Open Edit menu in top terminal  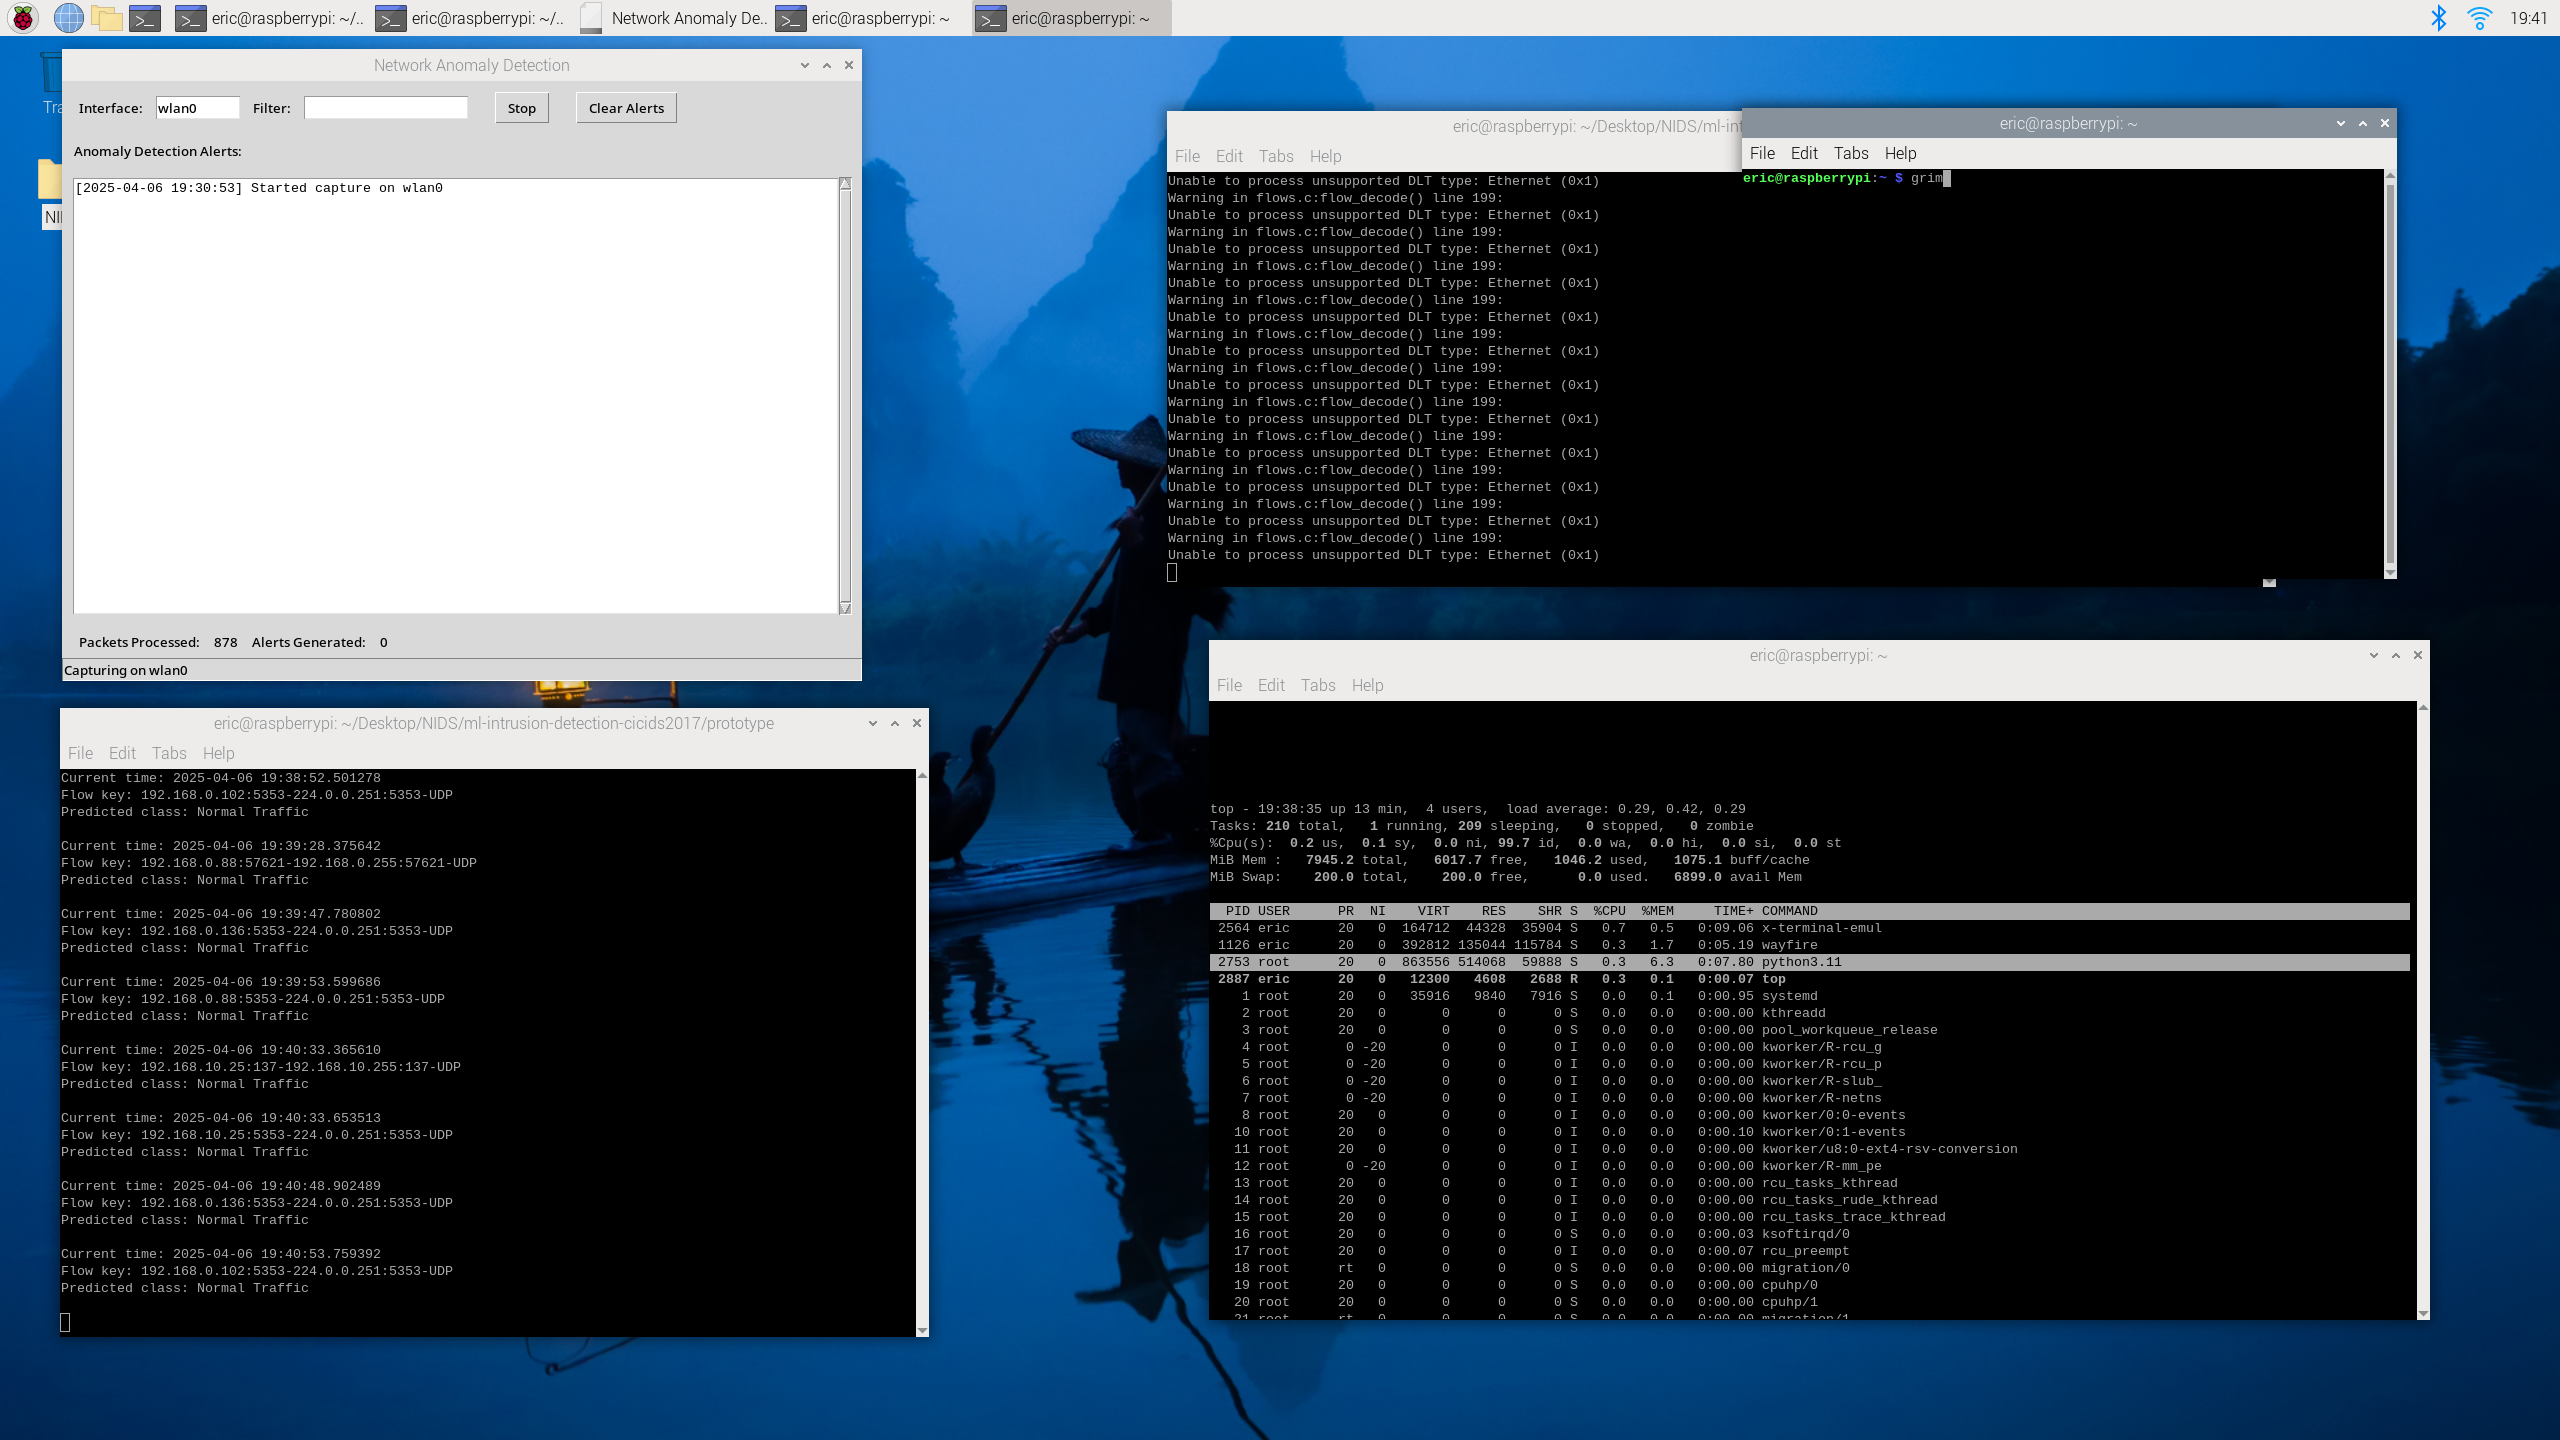click(x=1271, y=685)
